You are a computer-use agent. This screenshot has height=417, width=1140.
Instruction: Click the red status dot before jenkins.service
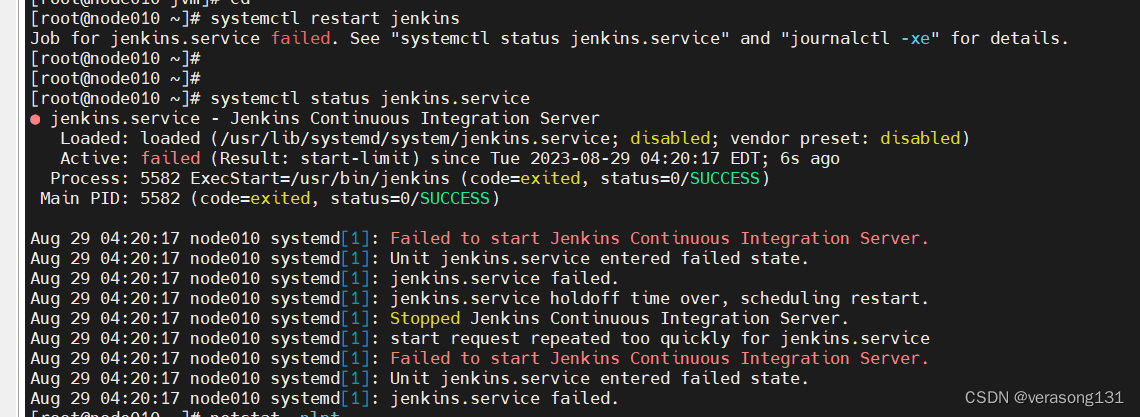click(x=36, y=119)
